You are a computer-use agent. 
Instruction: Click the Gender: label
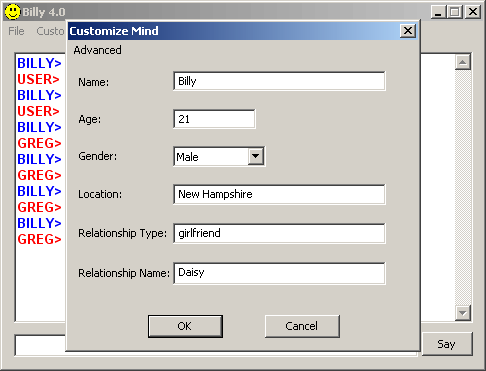pos(98,156)
